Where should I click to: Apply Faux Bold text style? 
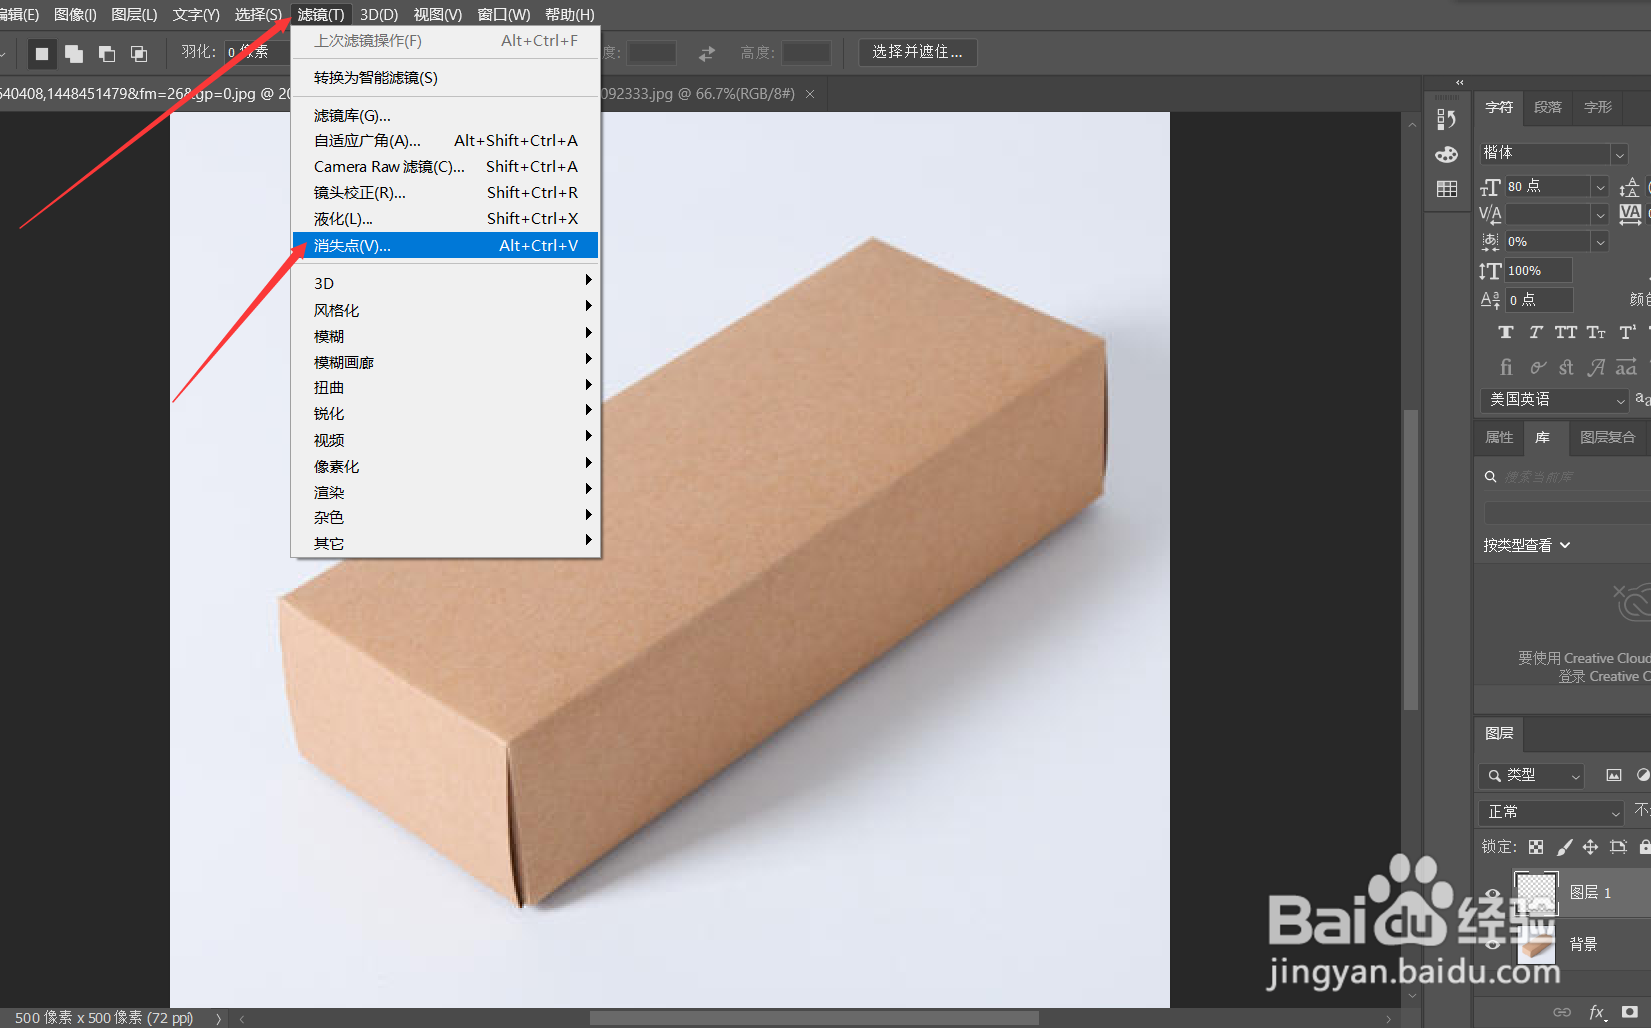(1505, 332)
